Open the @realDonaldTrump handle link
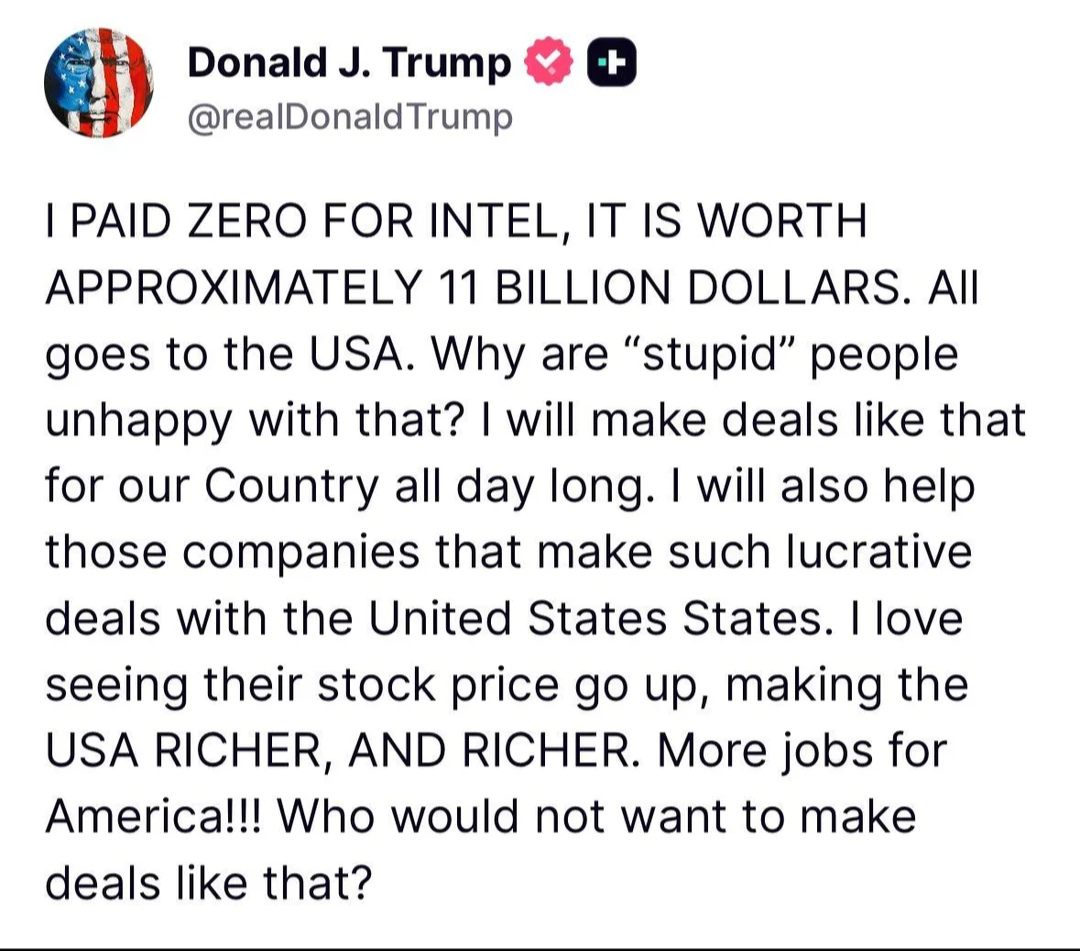 coord(350,117)
